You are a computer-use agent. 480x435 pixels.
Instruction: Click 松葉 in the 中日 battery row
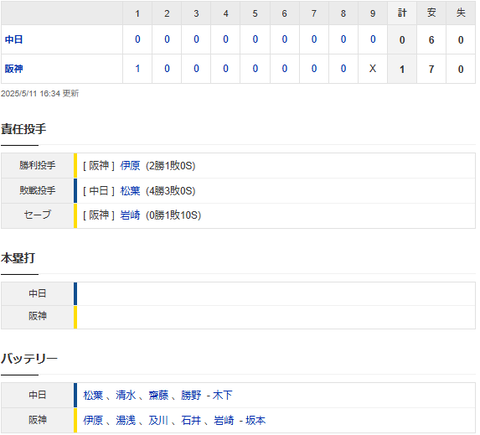[93, 395]
